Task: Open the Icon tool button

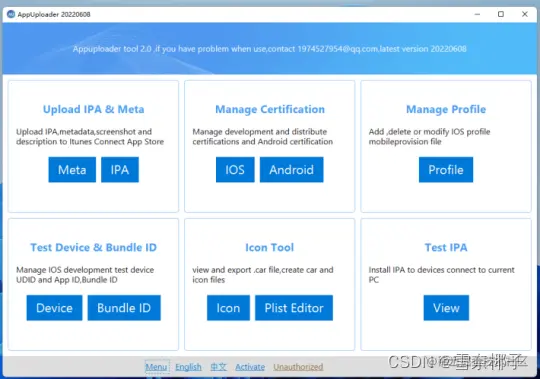Action: (x=228, y=308)
